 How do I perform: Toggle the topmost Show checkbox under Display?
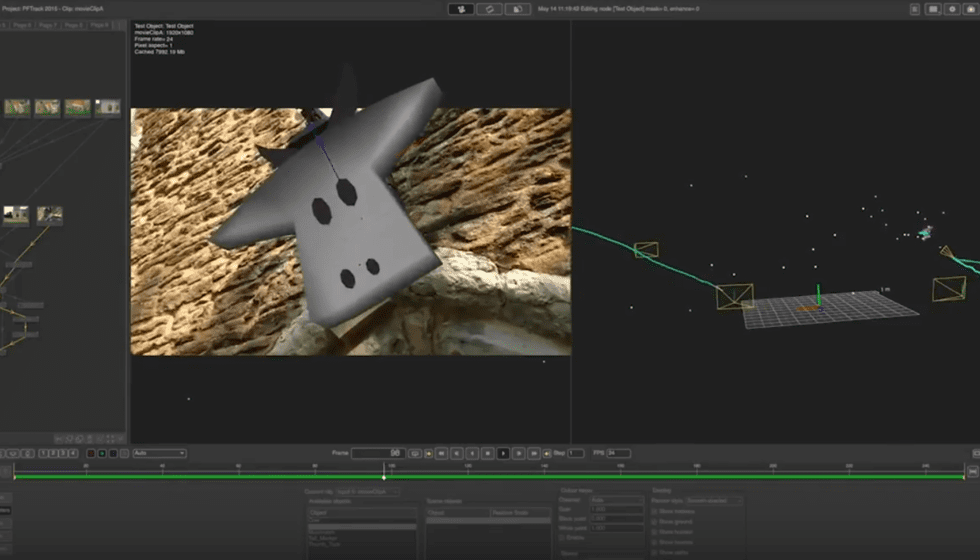655,511
